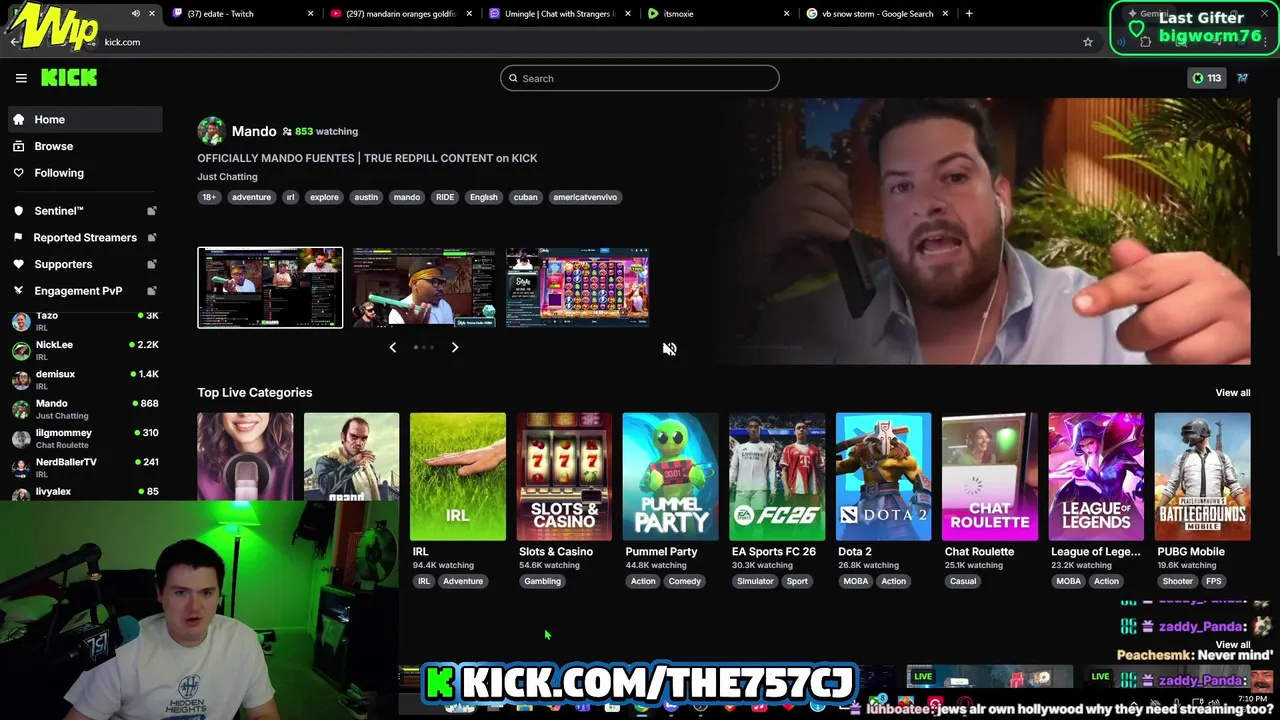Viewport: 1280px width, 720px height.
Task: Click the icon right of the 113 balance
Action: 1243,78
